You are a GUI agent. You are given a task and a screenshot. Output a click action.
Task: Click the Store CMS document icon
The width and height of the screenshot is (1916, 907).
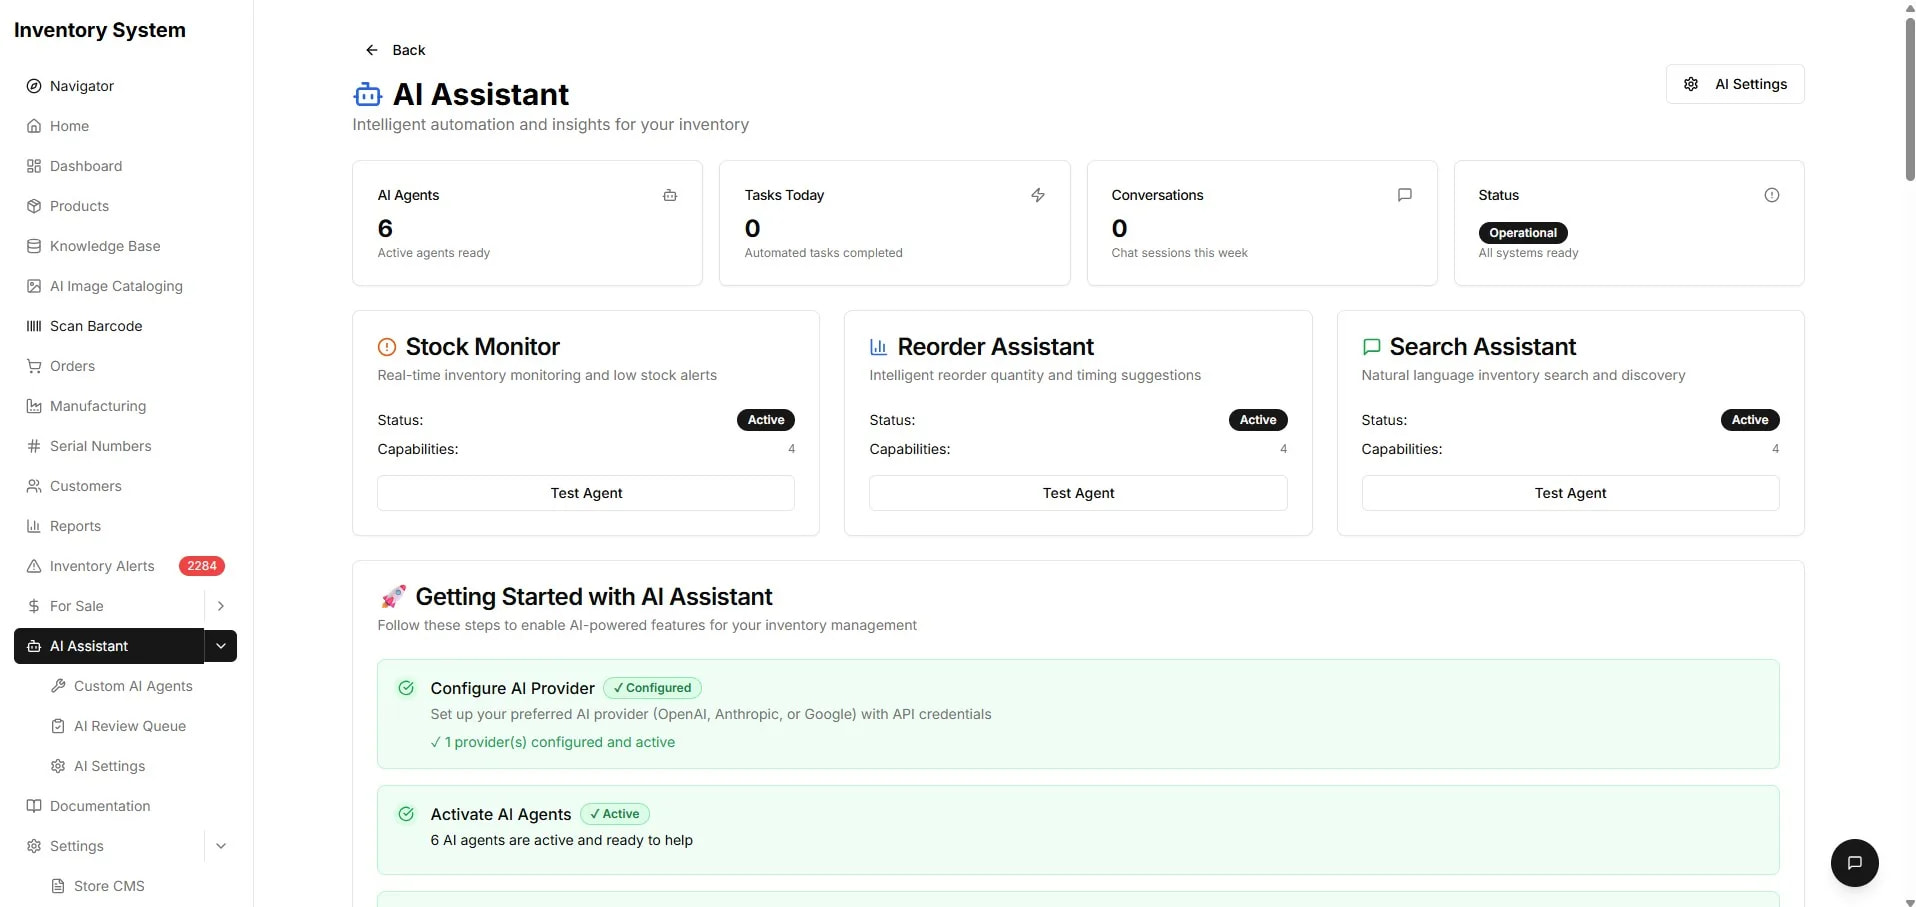(58, 886)
